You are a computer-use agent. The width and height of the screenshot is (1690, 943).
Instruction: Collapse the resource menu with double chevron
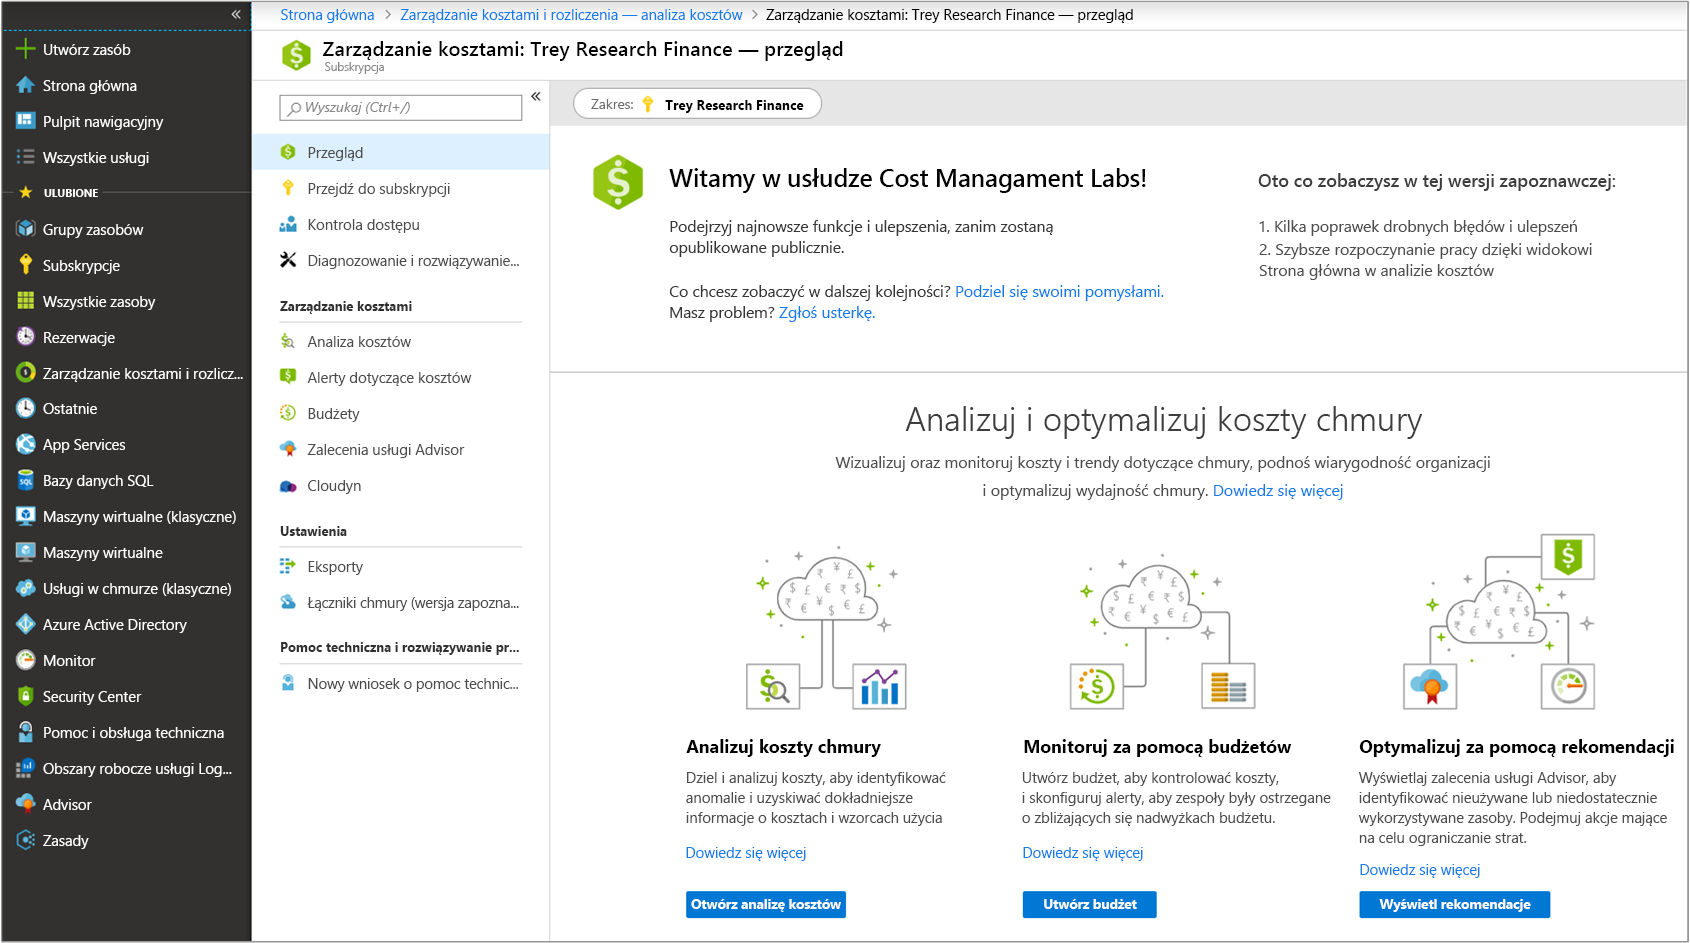click(536, 96)
